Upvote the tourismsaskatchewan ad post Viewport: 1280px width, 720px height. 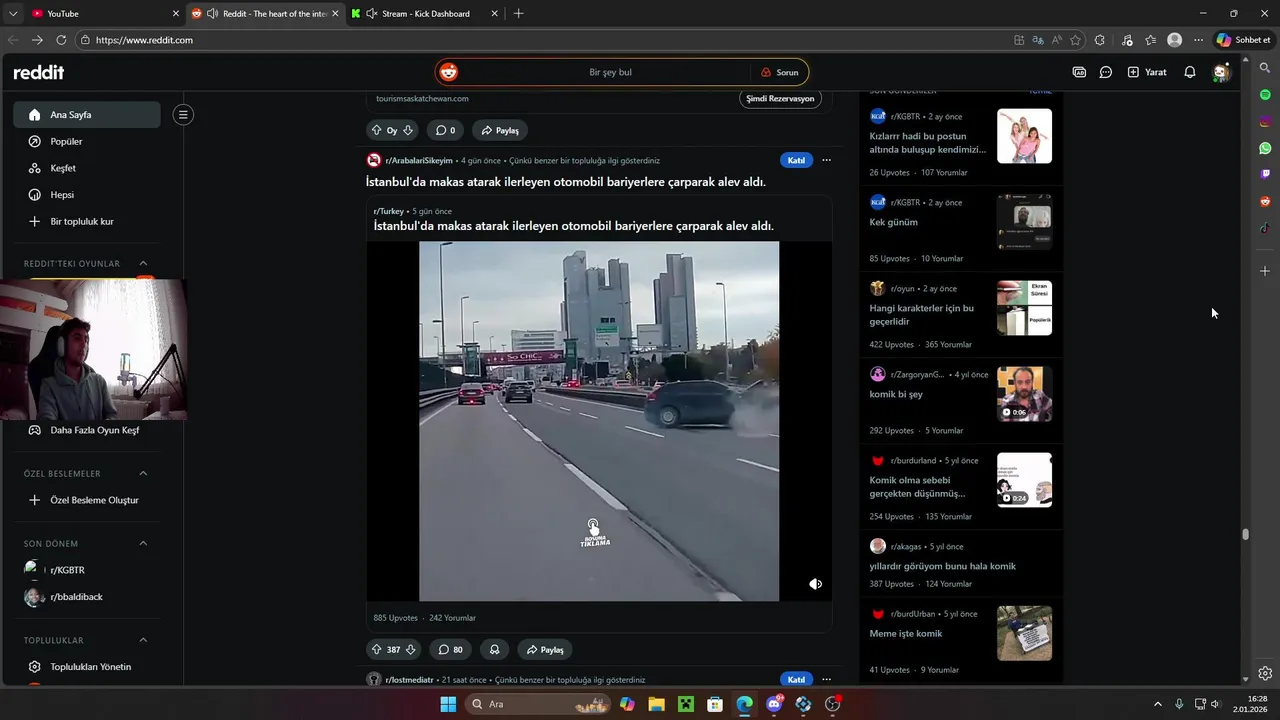tap(377, 130)
